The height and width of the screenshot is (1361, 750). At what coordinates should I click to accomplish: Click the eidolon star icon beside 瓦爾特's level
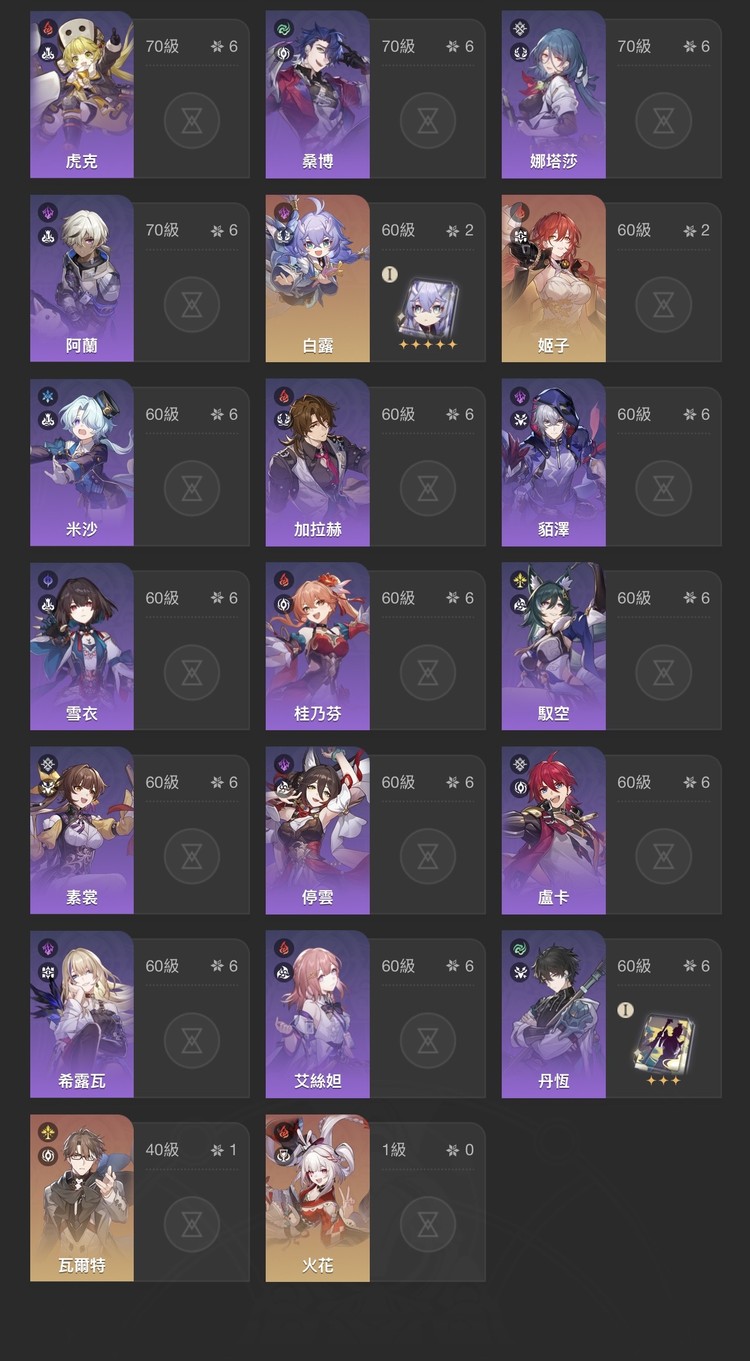point(217,1150)
